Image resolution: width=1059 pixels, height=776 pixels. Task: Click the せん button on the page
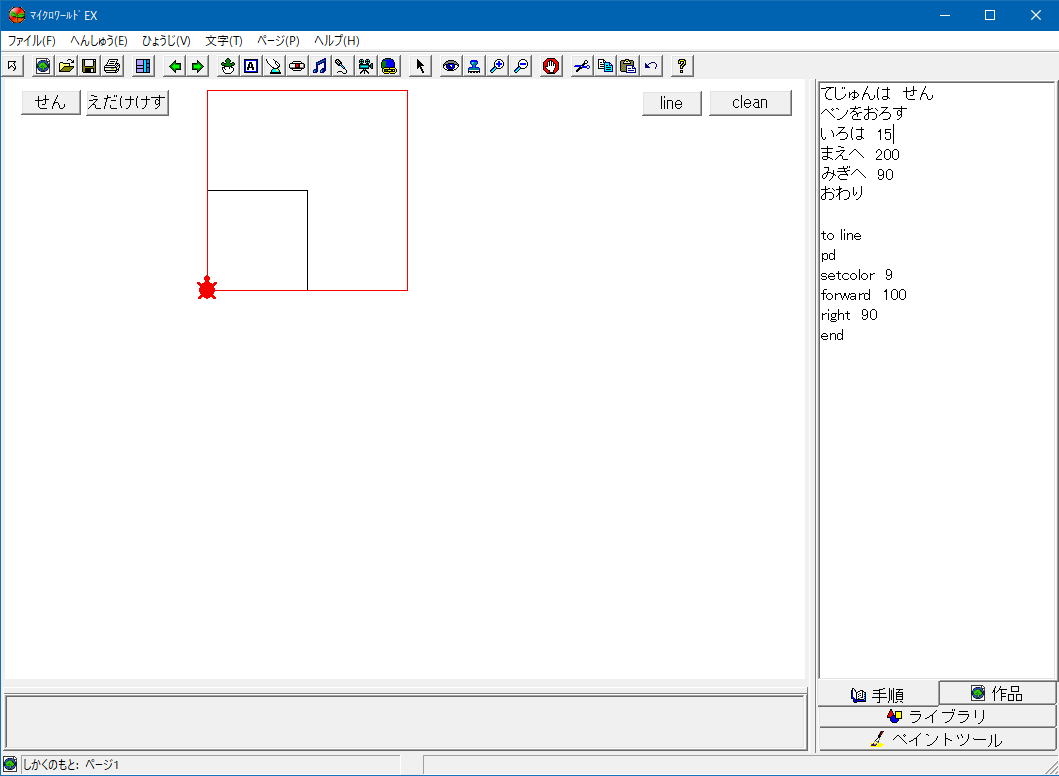(x=51, y=103)
